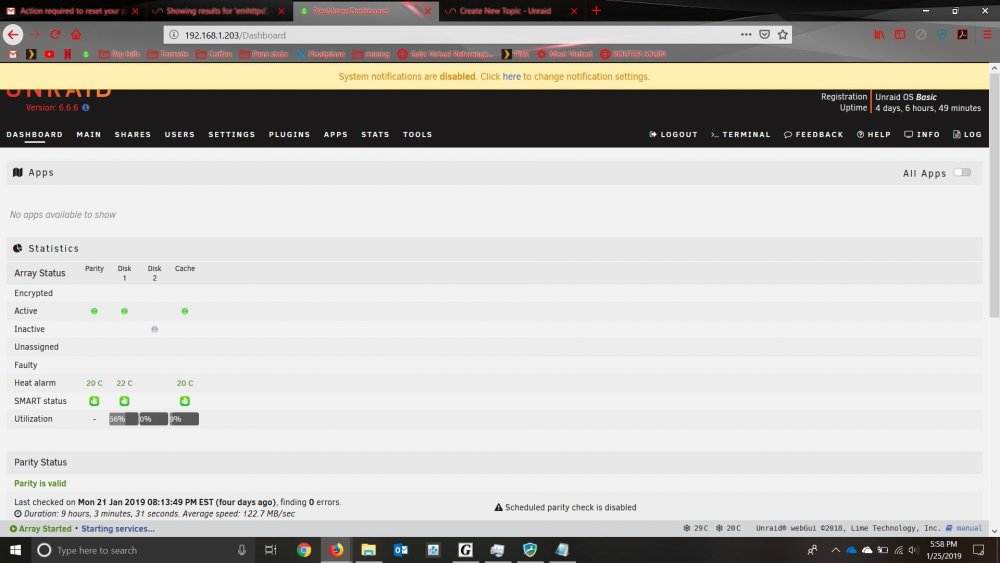Image resolution: width=1000 pixels, height=563 pixels.
Task: Click the Adobe Acrobat extension icon
Action: pos(962,34)
